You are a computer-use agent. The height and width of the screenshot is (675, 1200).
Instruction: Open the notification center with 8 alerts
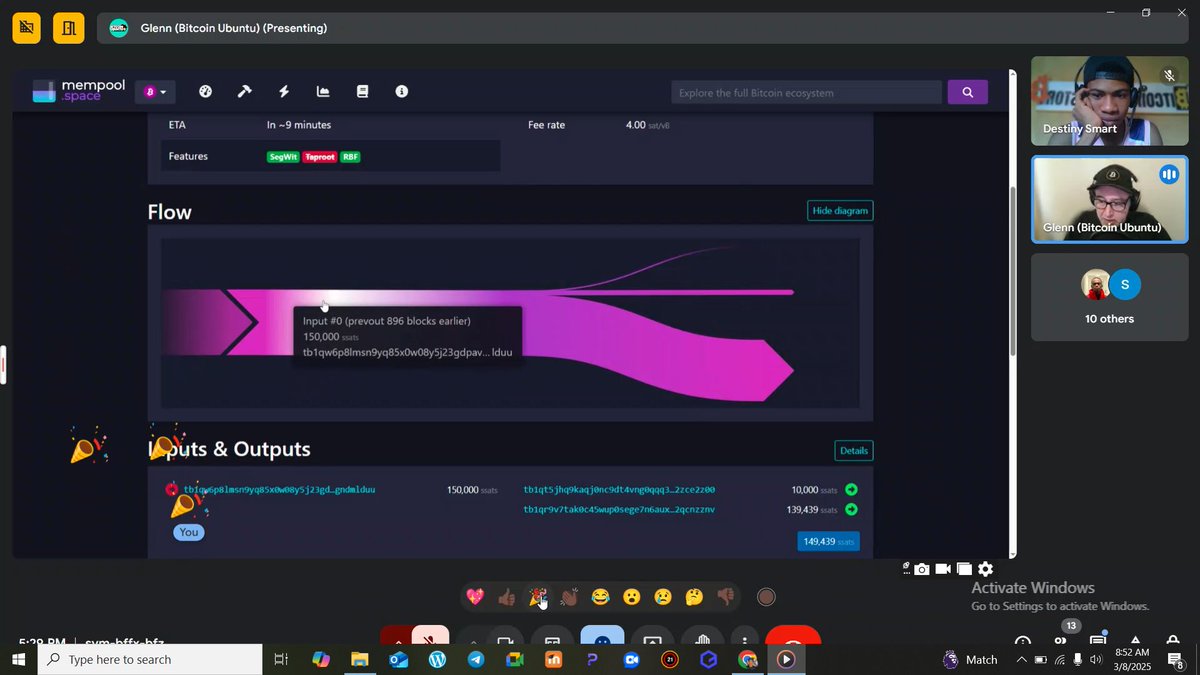pos(1177,659)
